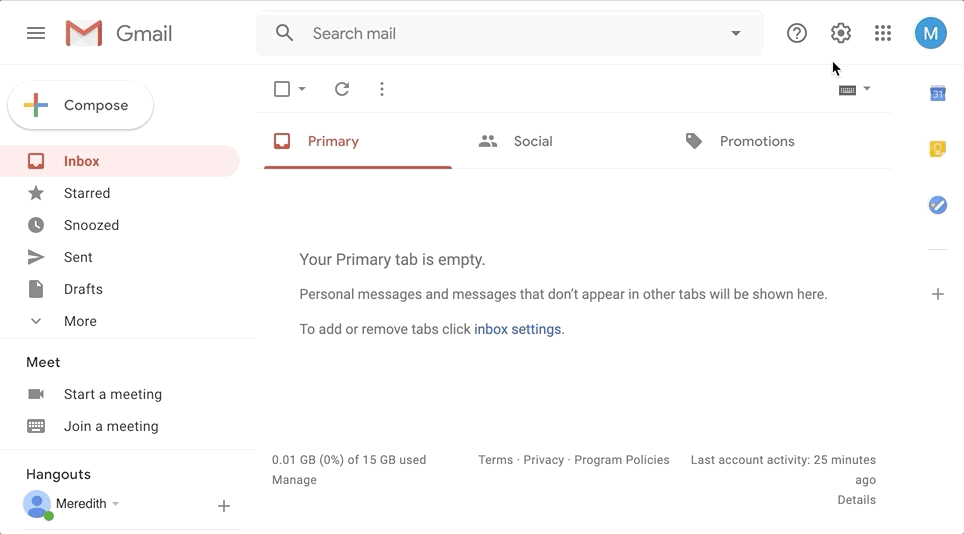Start a new Hangouts conversation plus
This screenshot has height=534, width=964.
point(224,506)
